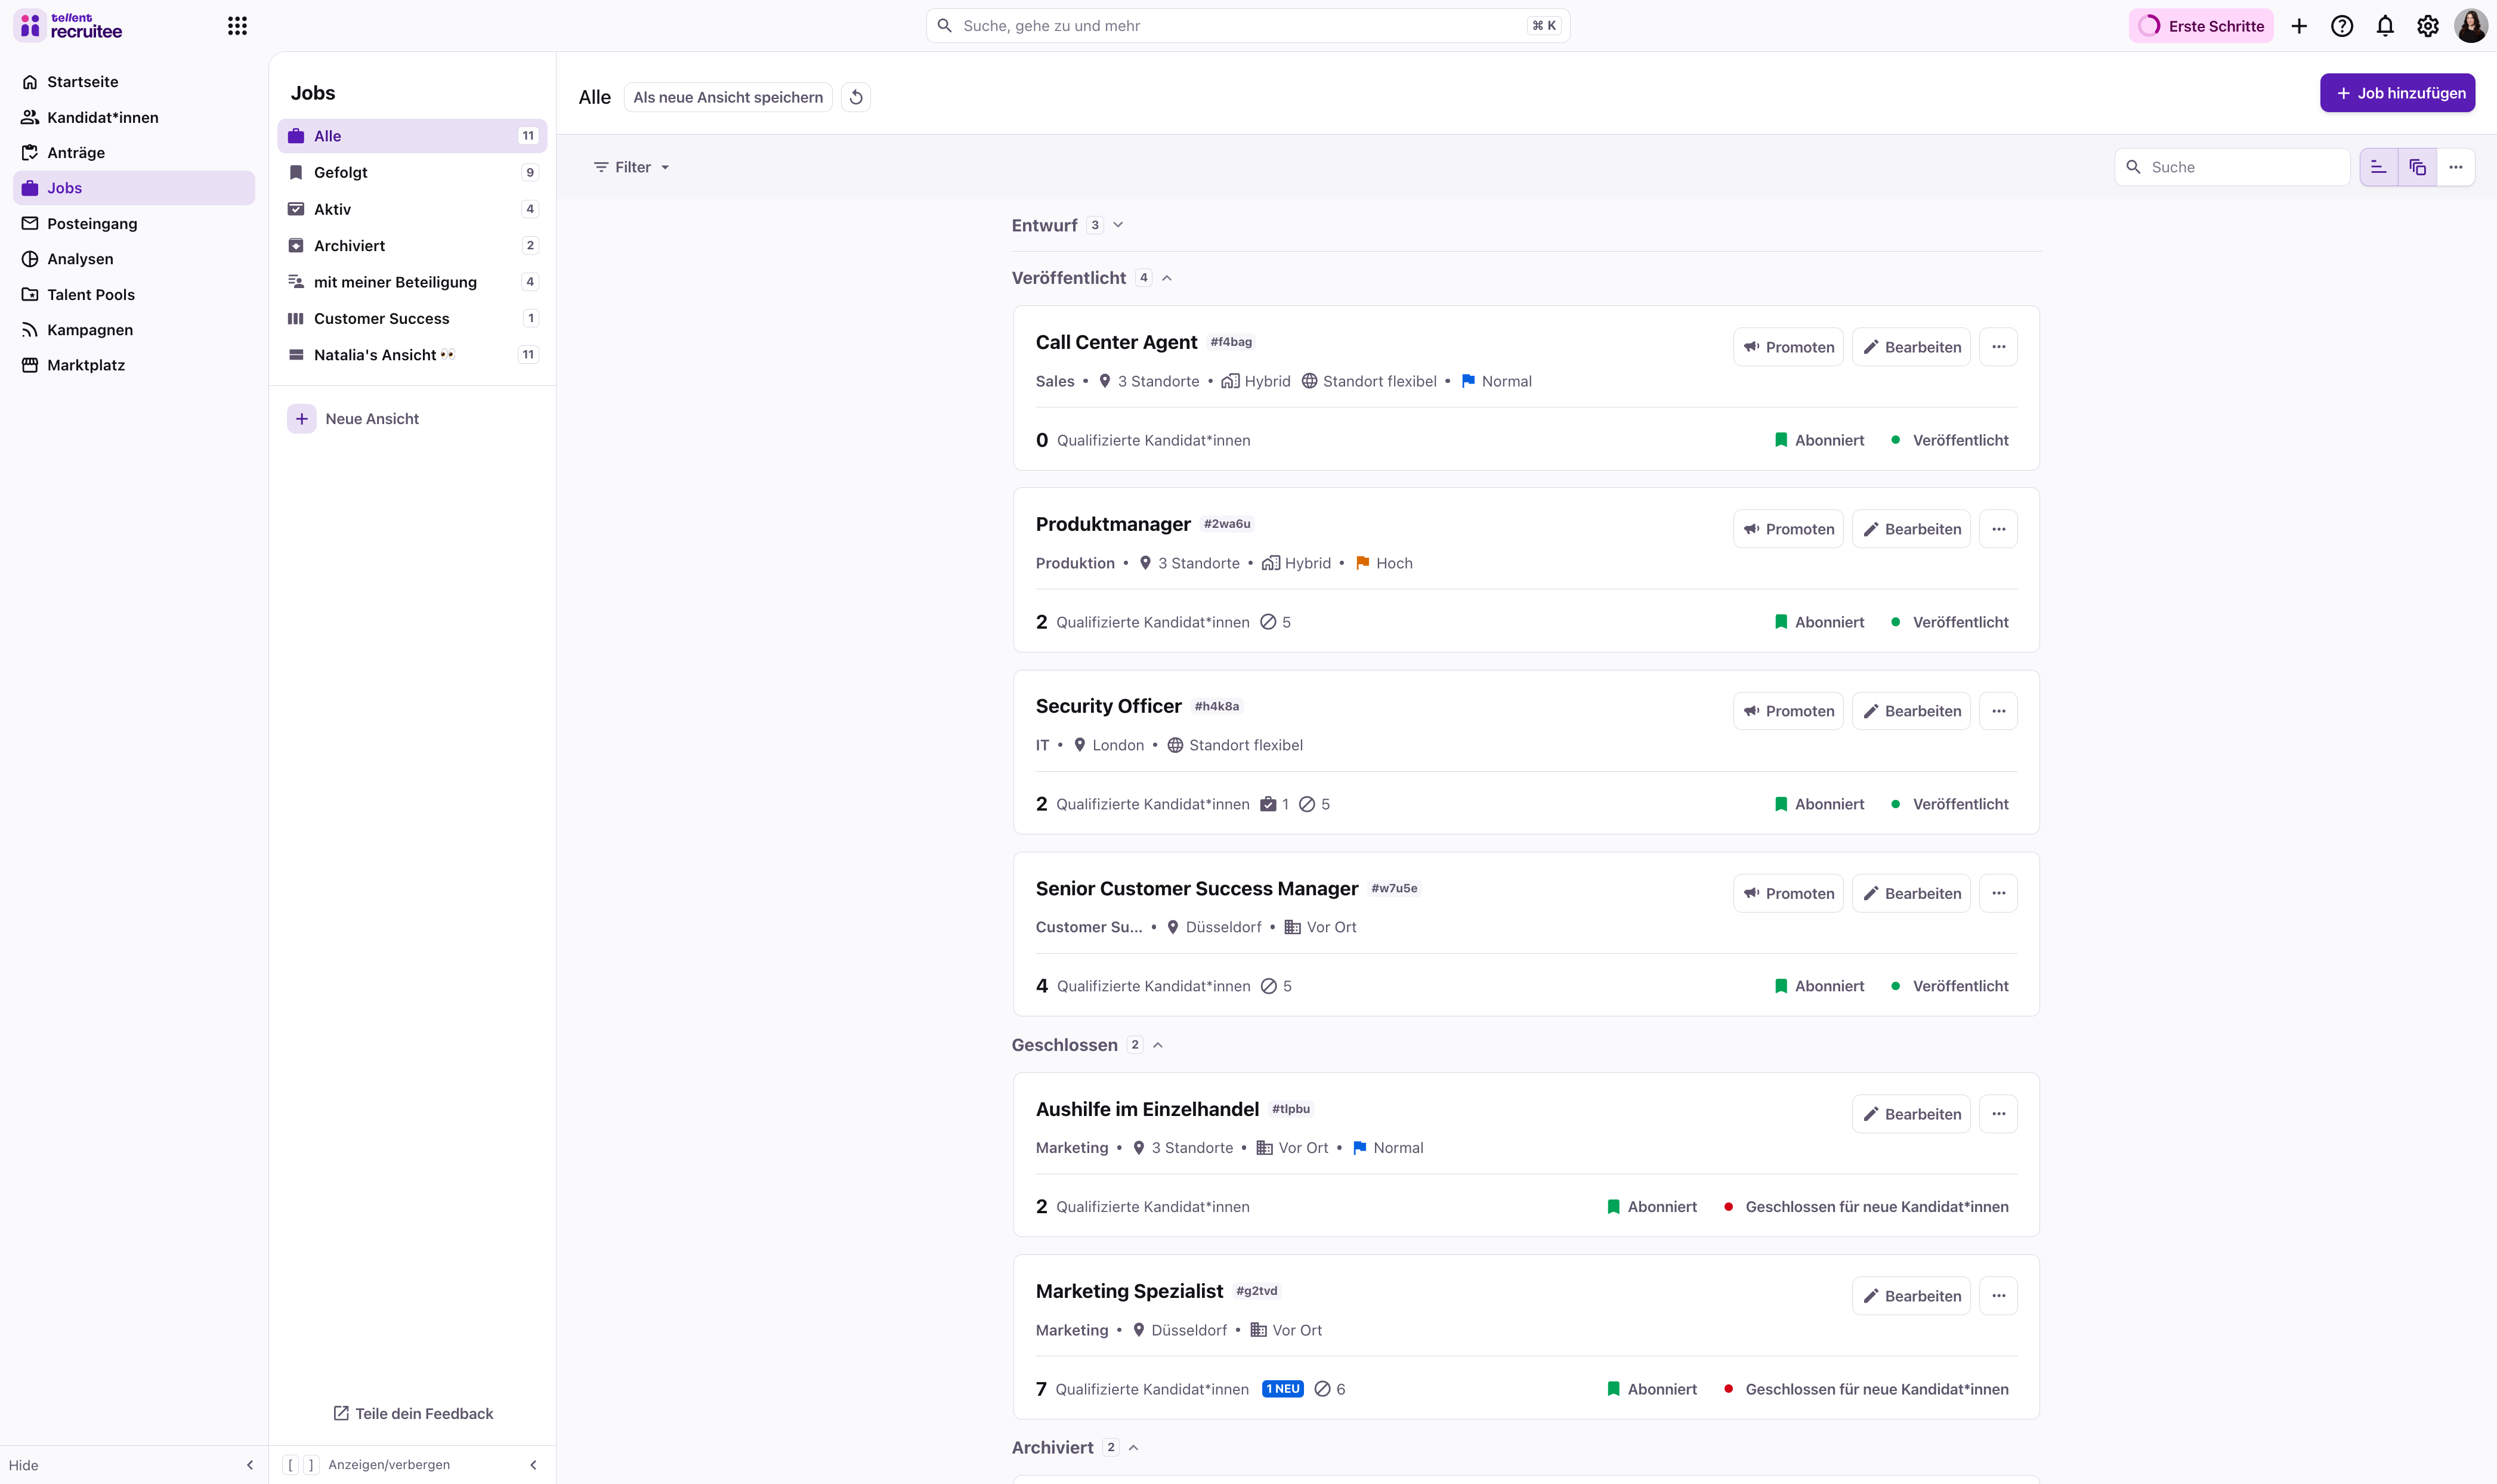This screenshot has height=1484, width=2497.
Task: Open the Archiviert jobs view
Action: pos(349,245)
